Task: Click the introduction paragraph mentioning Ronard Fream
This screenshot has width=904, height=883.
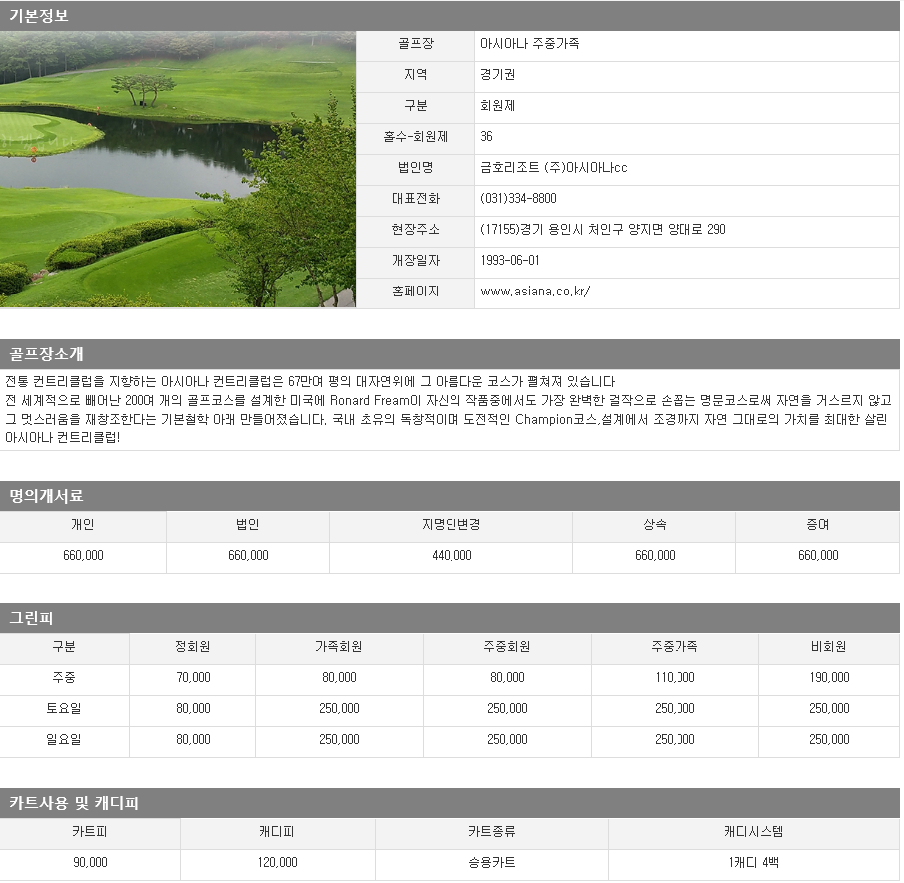Action: click(449, 410)
